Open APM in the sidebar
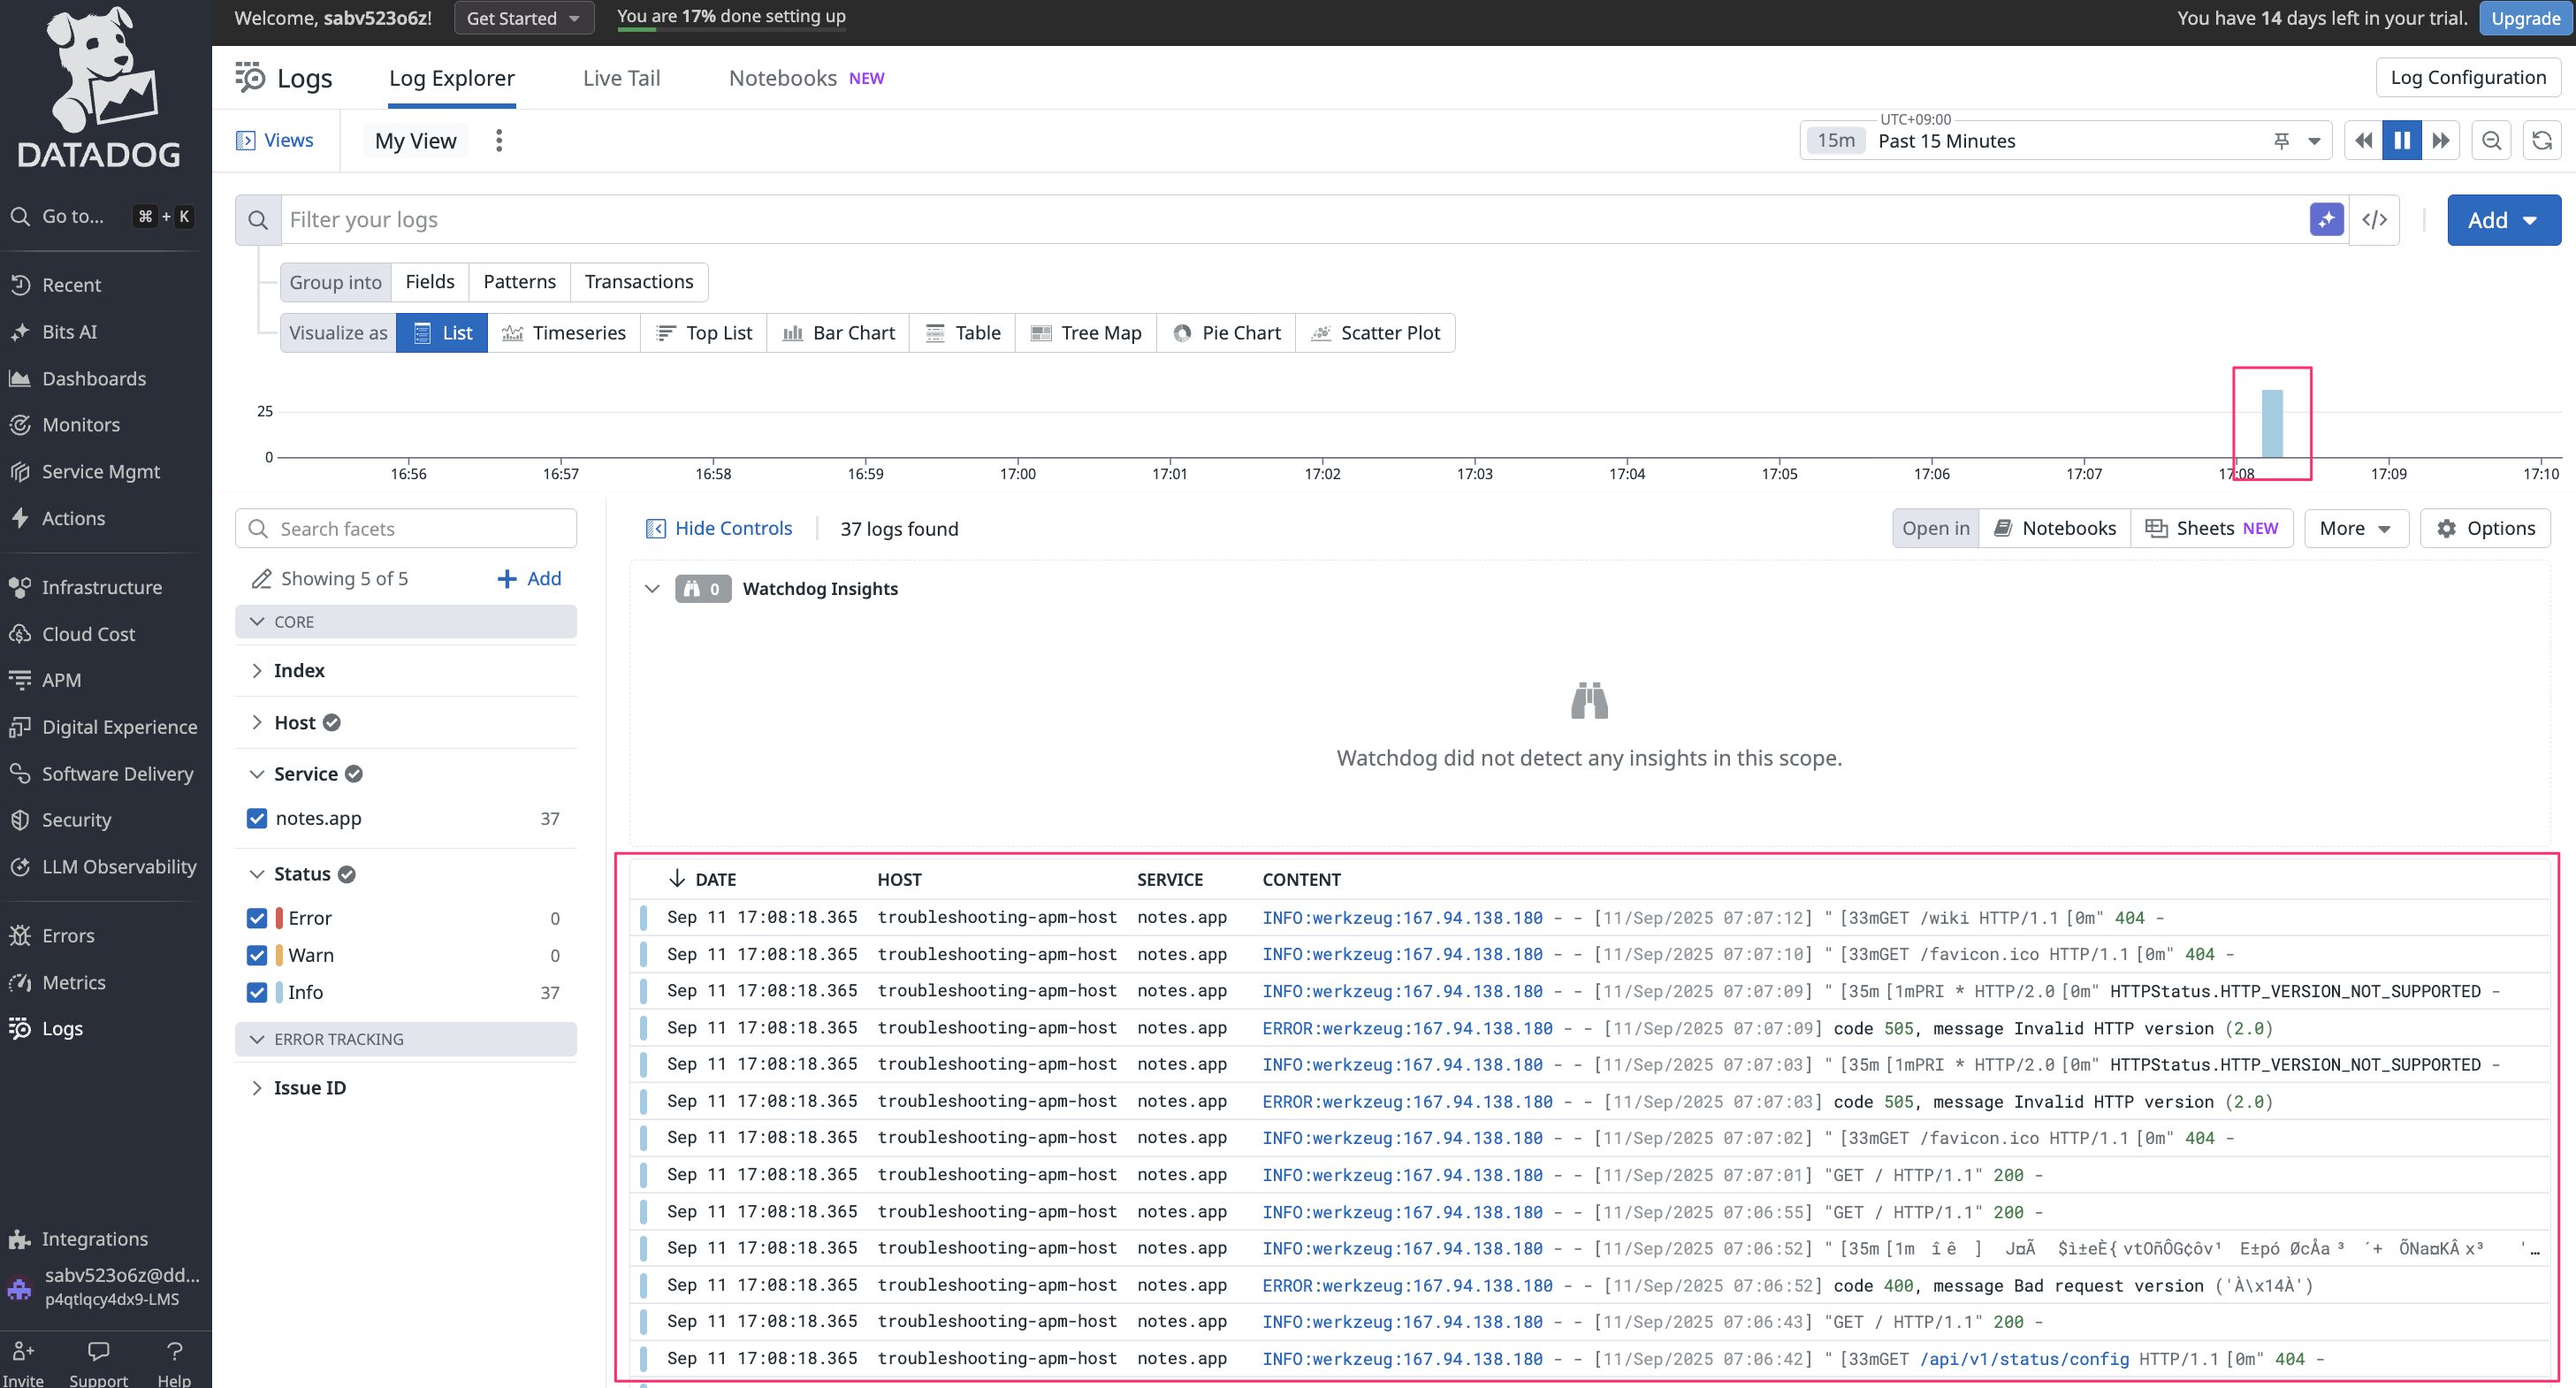 61,680
